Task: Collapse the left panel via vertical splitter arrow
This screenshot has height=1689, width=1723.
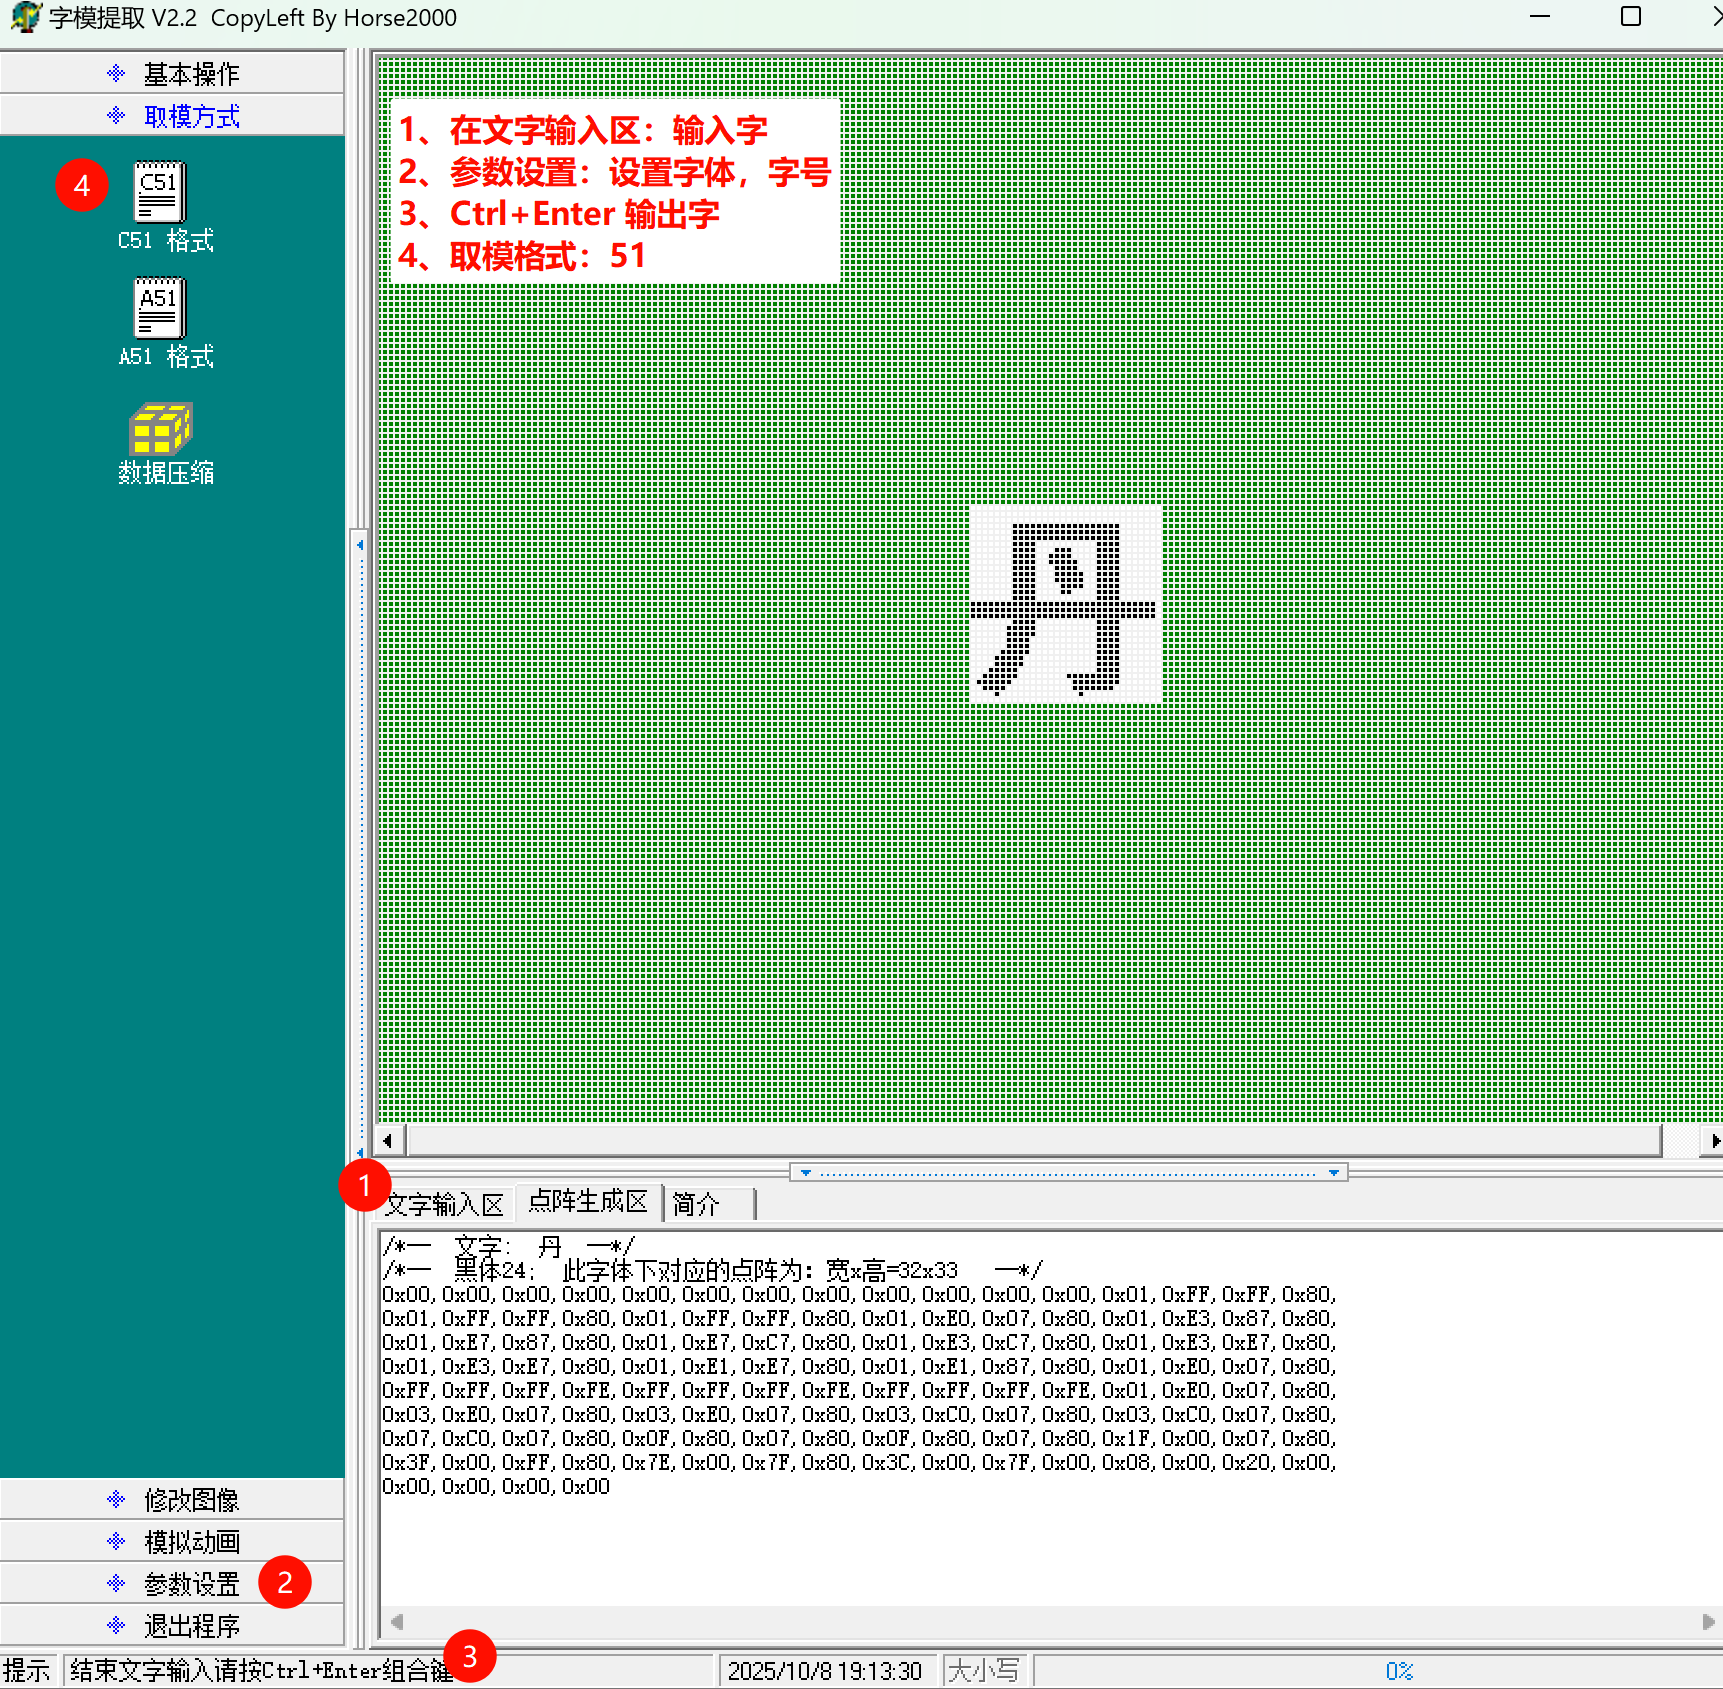Action: [x=360, y=545]
